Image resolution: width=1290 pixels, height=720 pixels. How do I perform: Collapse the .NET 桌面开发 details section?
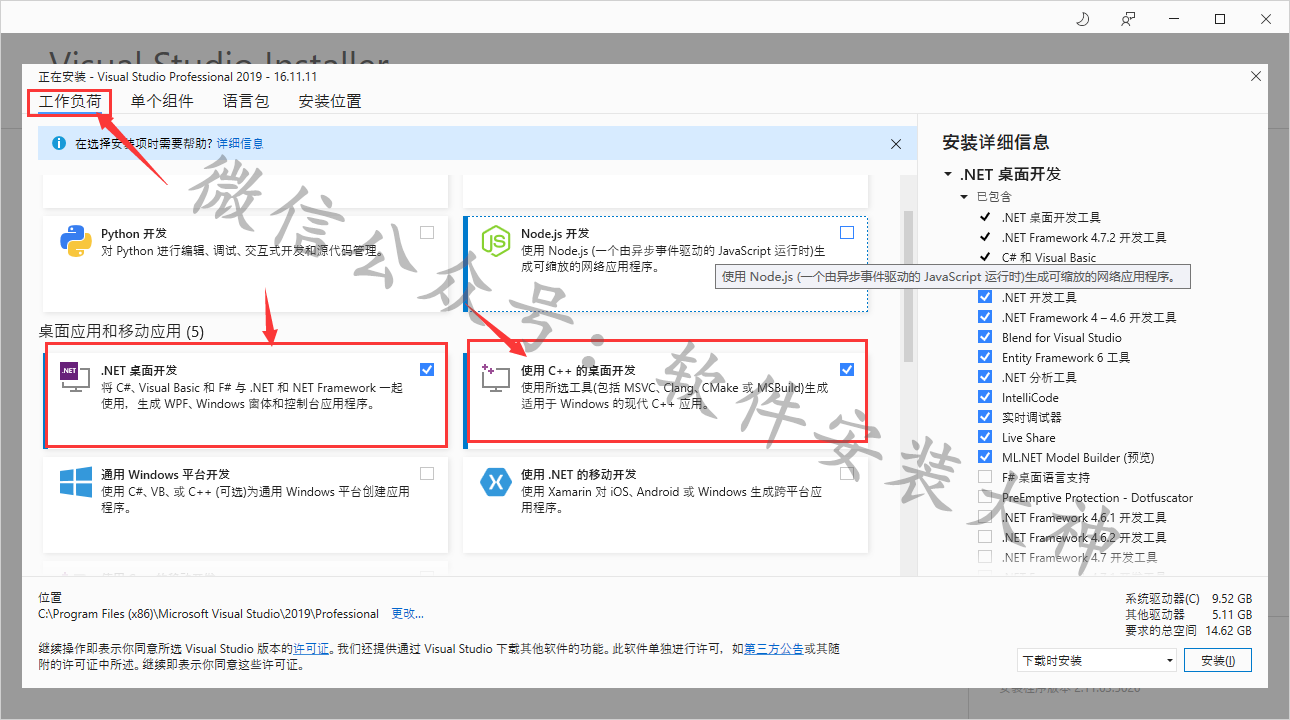point(948,174)
